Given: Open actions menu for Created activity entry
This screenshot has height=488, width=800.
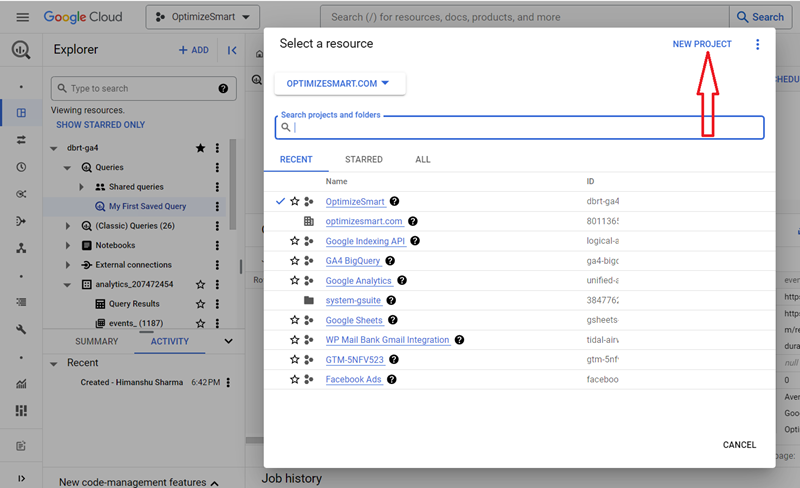Looking at the screenshot, I should tap(228, 382).
